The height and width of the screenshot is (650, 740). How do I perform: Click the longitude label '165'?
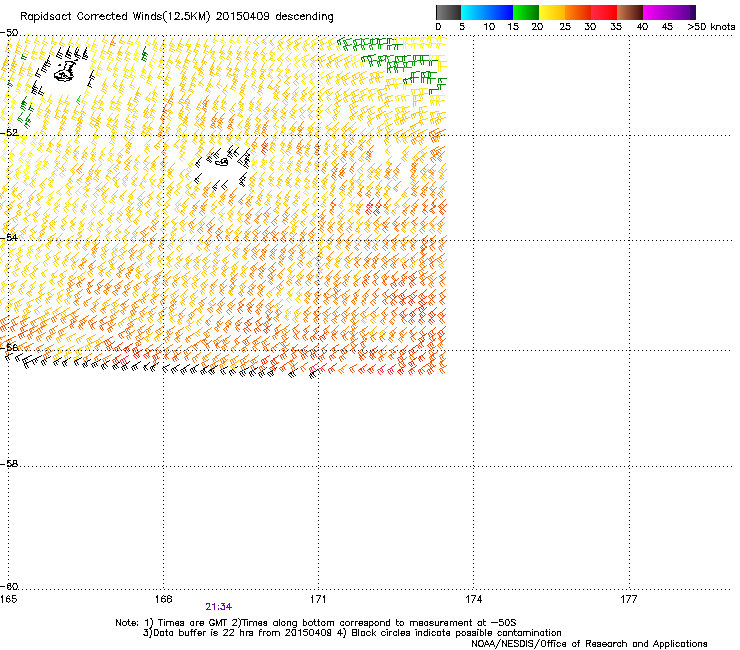point(9,599)
